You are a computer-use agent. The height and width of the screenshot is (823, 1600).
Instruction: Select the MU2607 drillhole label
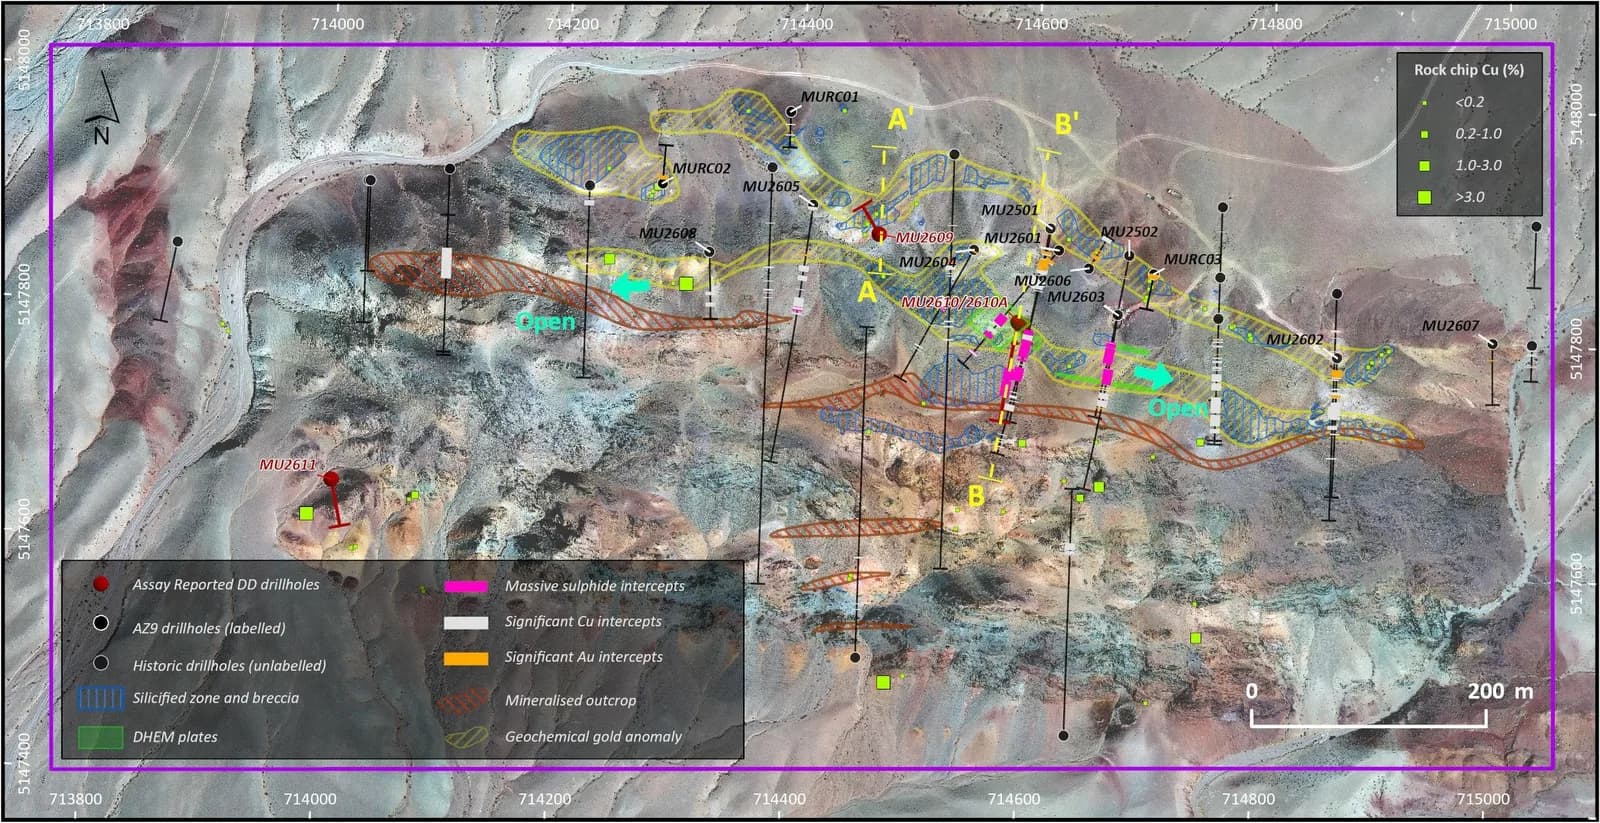pyautogui.click(x=1450, y=326)
